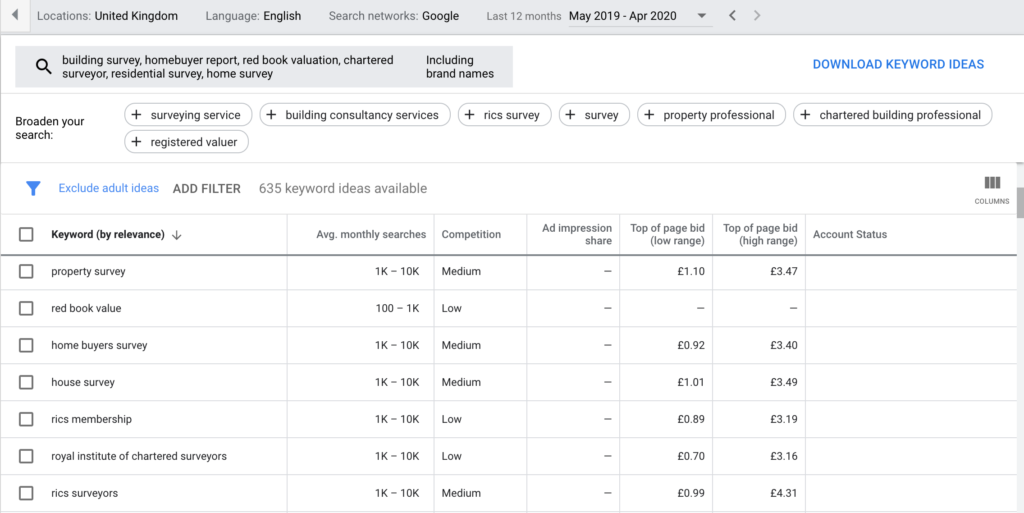Add 'survey' suggestion chip
The height and width of the screenshot is (513, 1024).
(594, 115)
